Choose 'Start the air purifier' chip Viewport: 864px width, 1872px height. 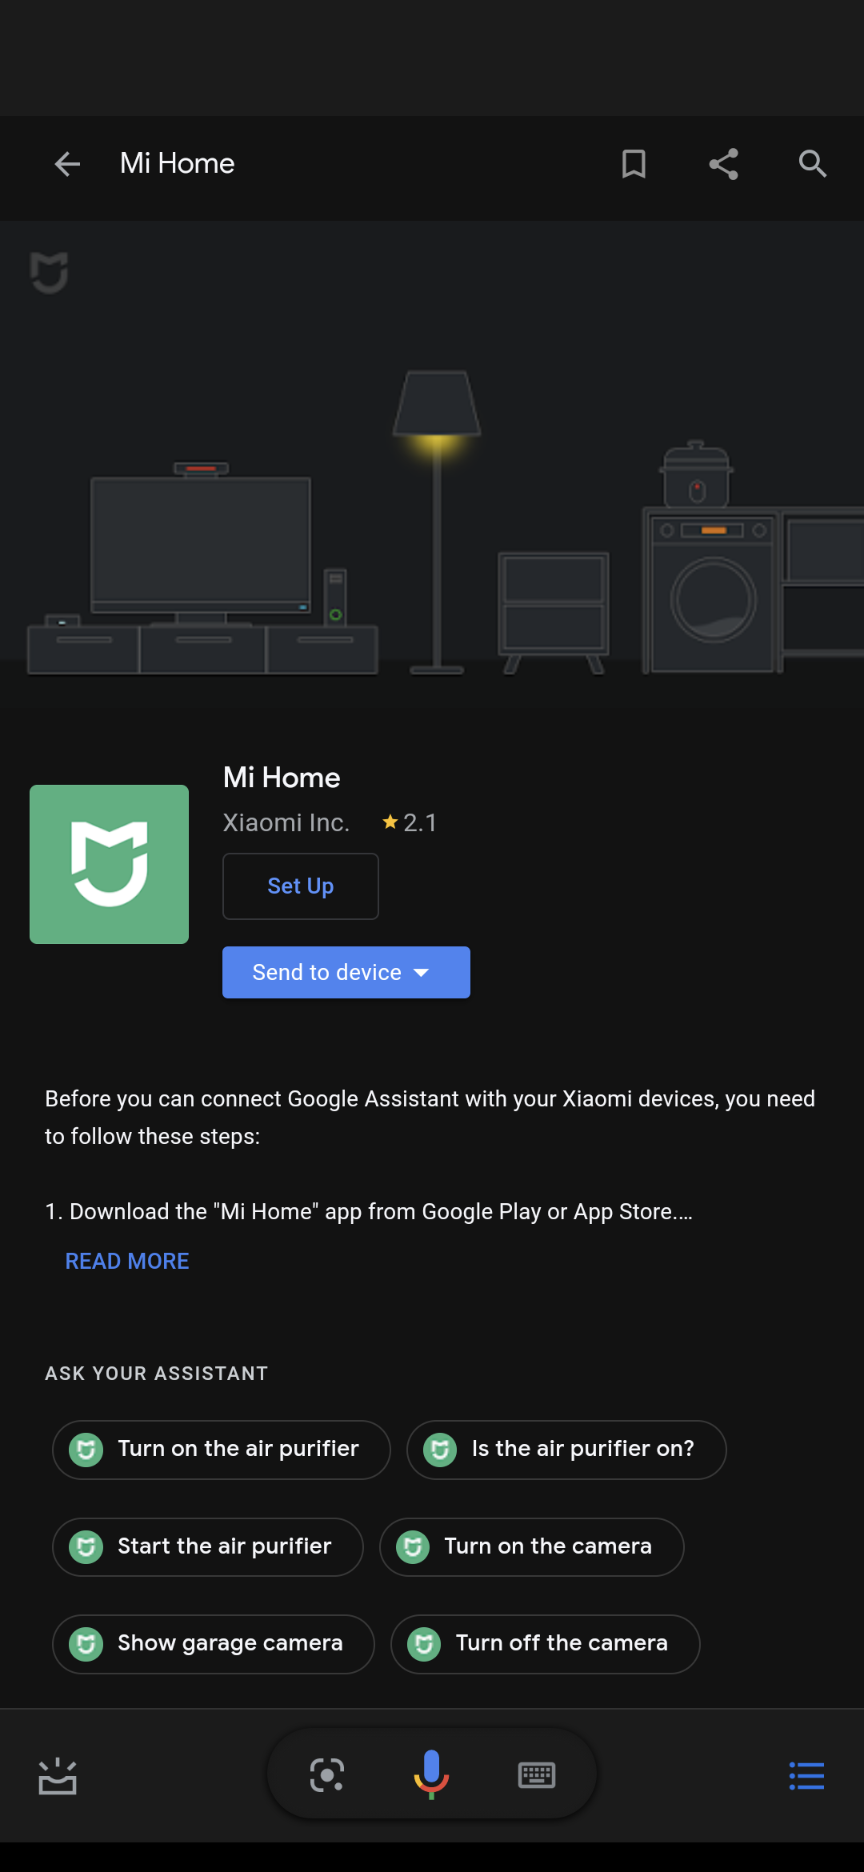tap(208, 1547)
